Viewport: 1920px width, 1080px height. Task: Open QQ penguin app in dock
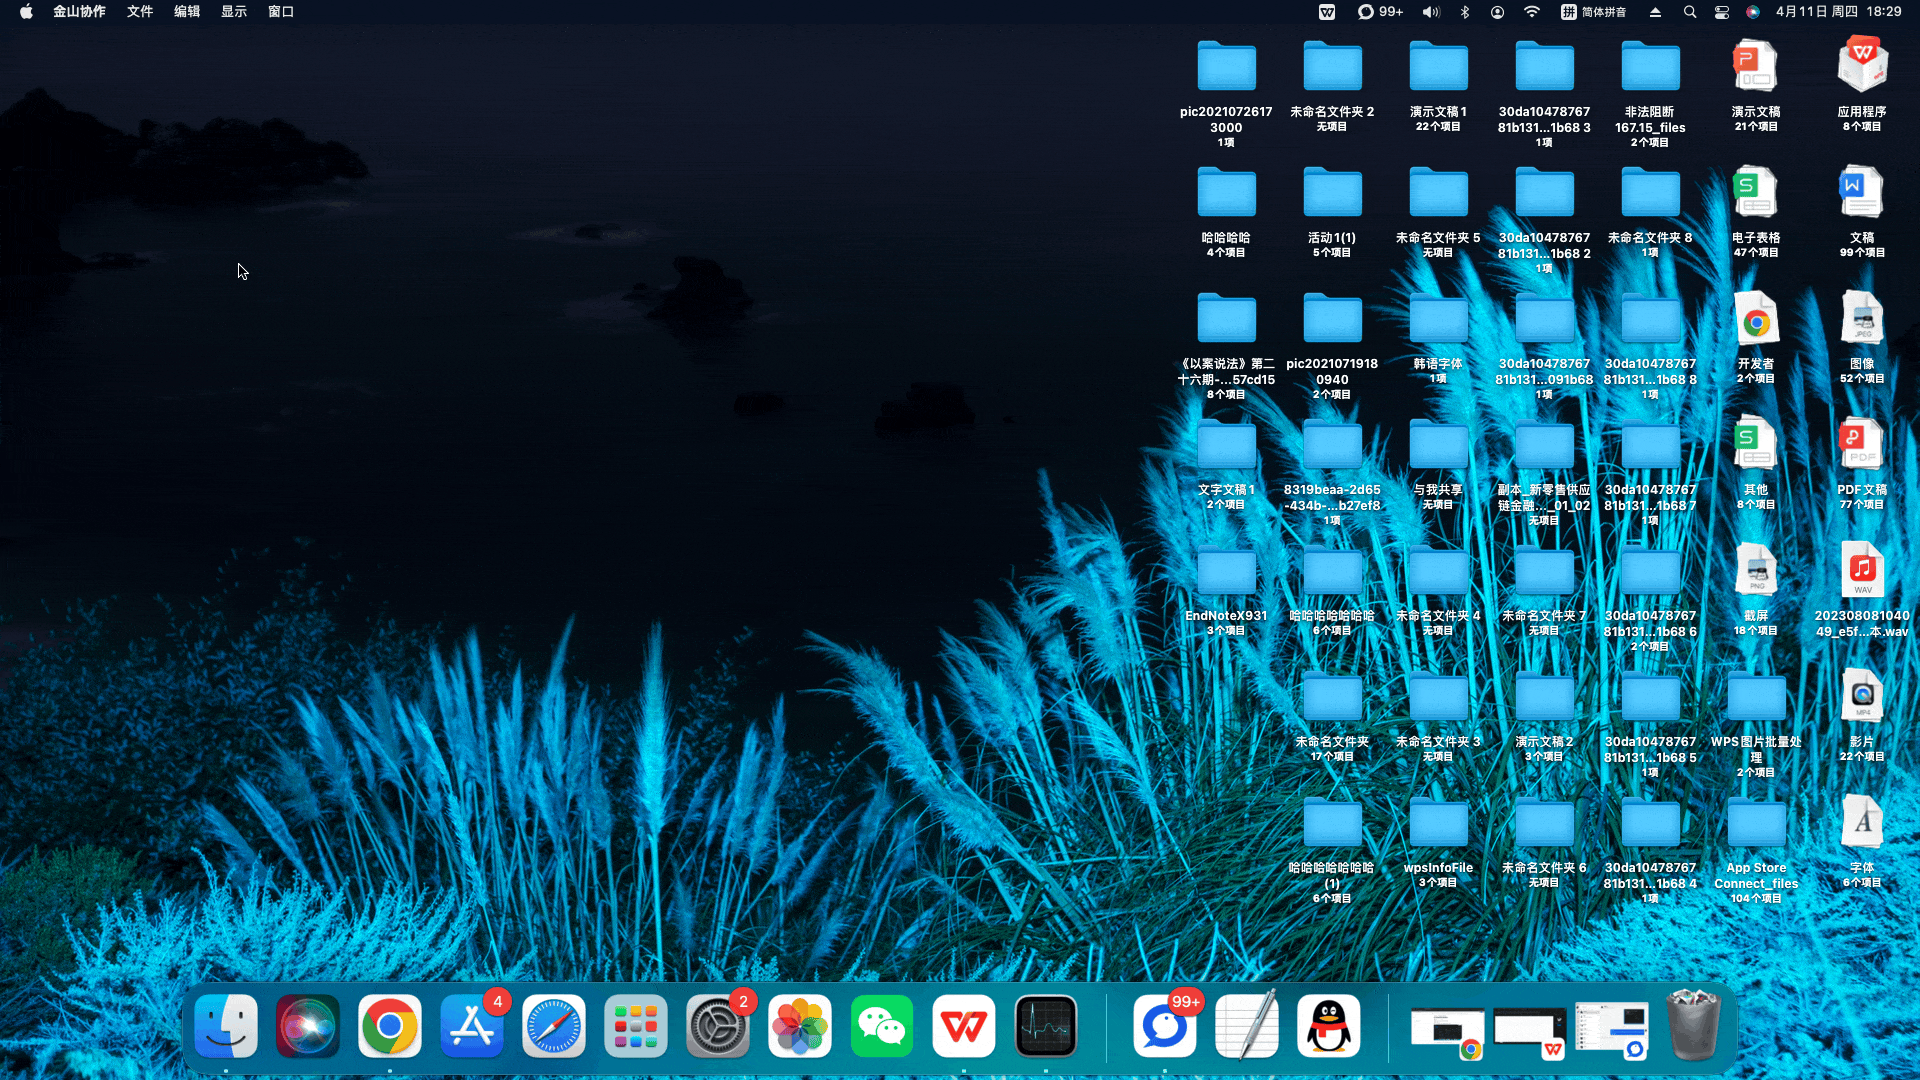1329,1026
